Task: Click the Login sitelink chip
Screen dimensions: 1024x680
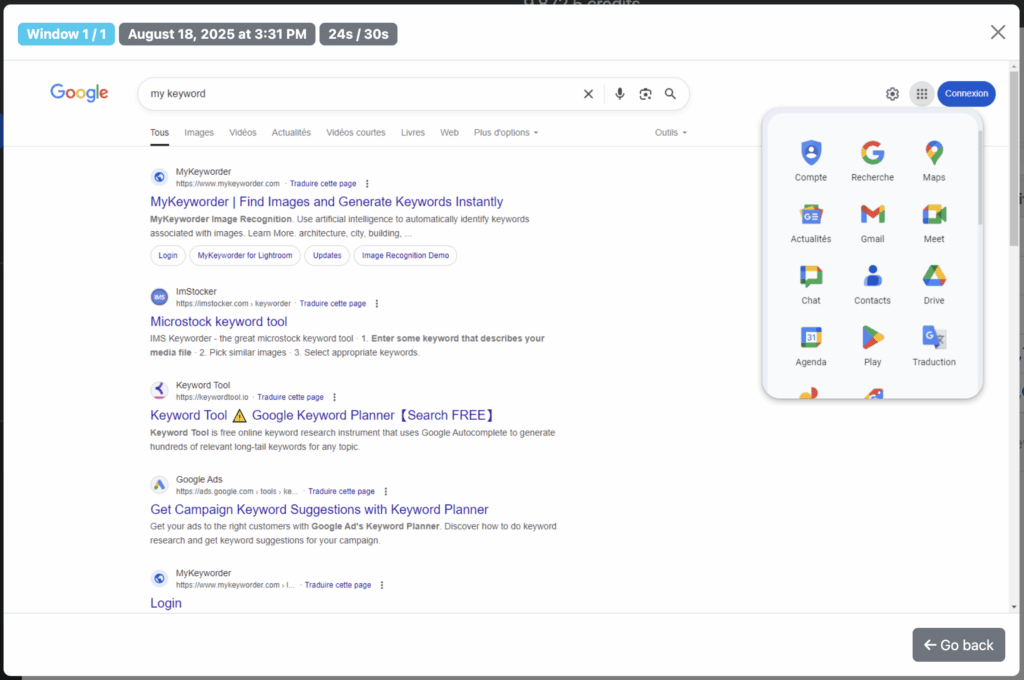Action: click(x=168, y=255)
